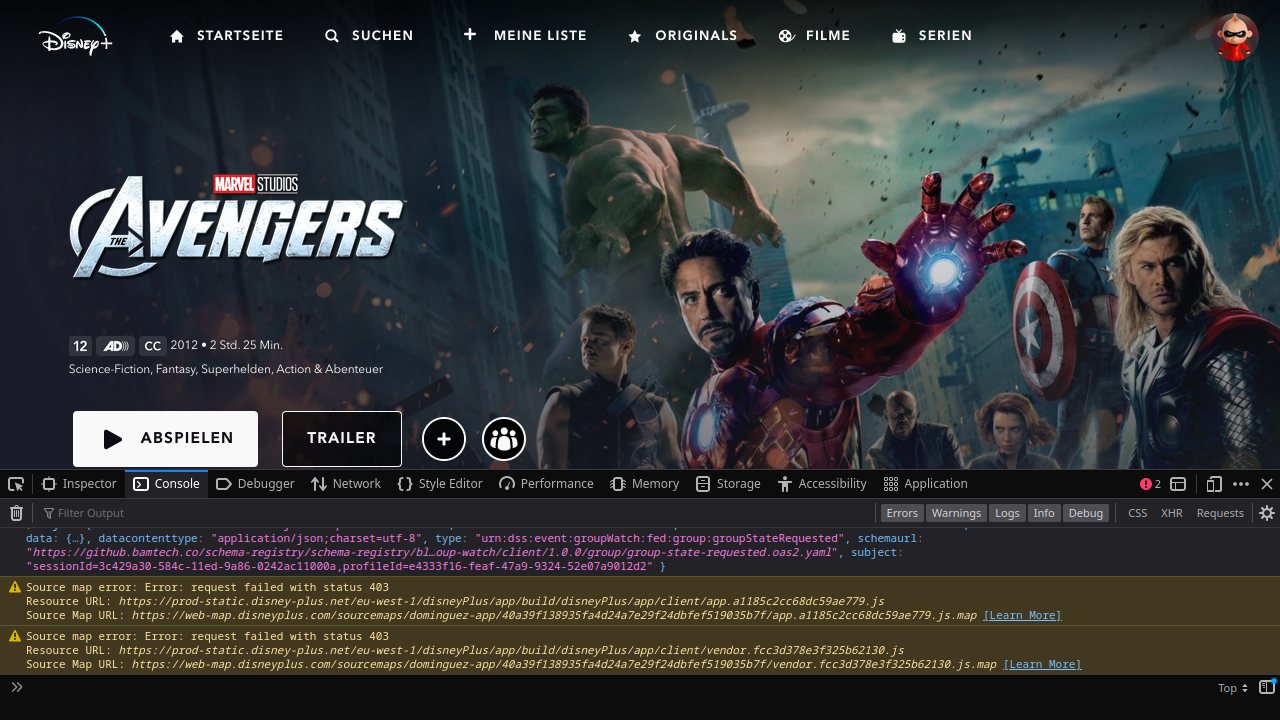The image size is (1280, 720).
Task: Add Avengers to watchlist with plus icon
Action: pyautogui.click(x=444, y=439)
